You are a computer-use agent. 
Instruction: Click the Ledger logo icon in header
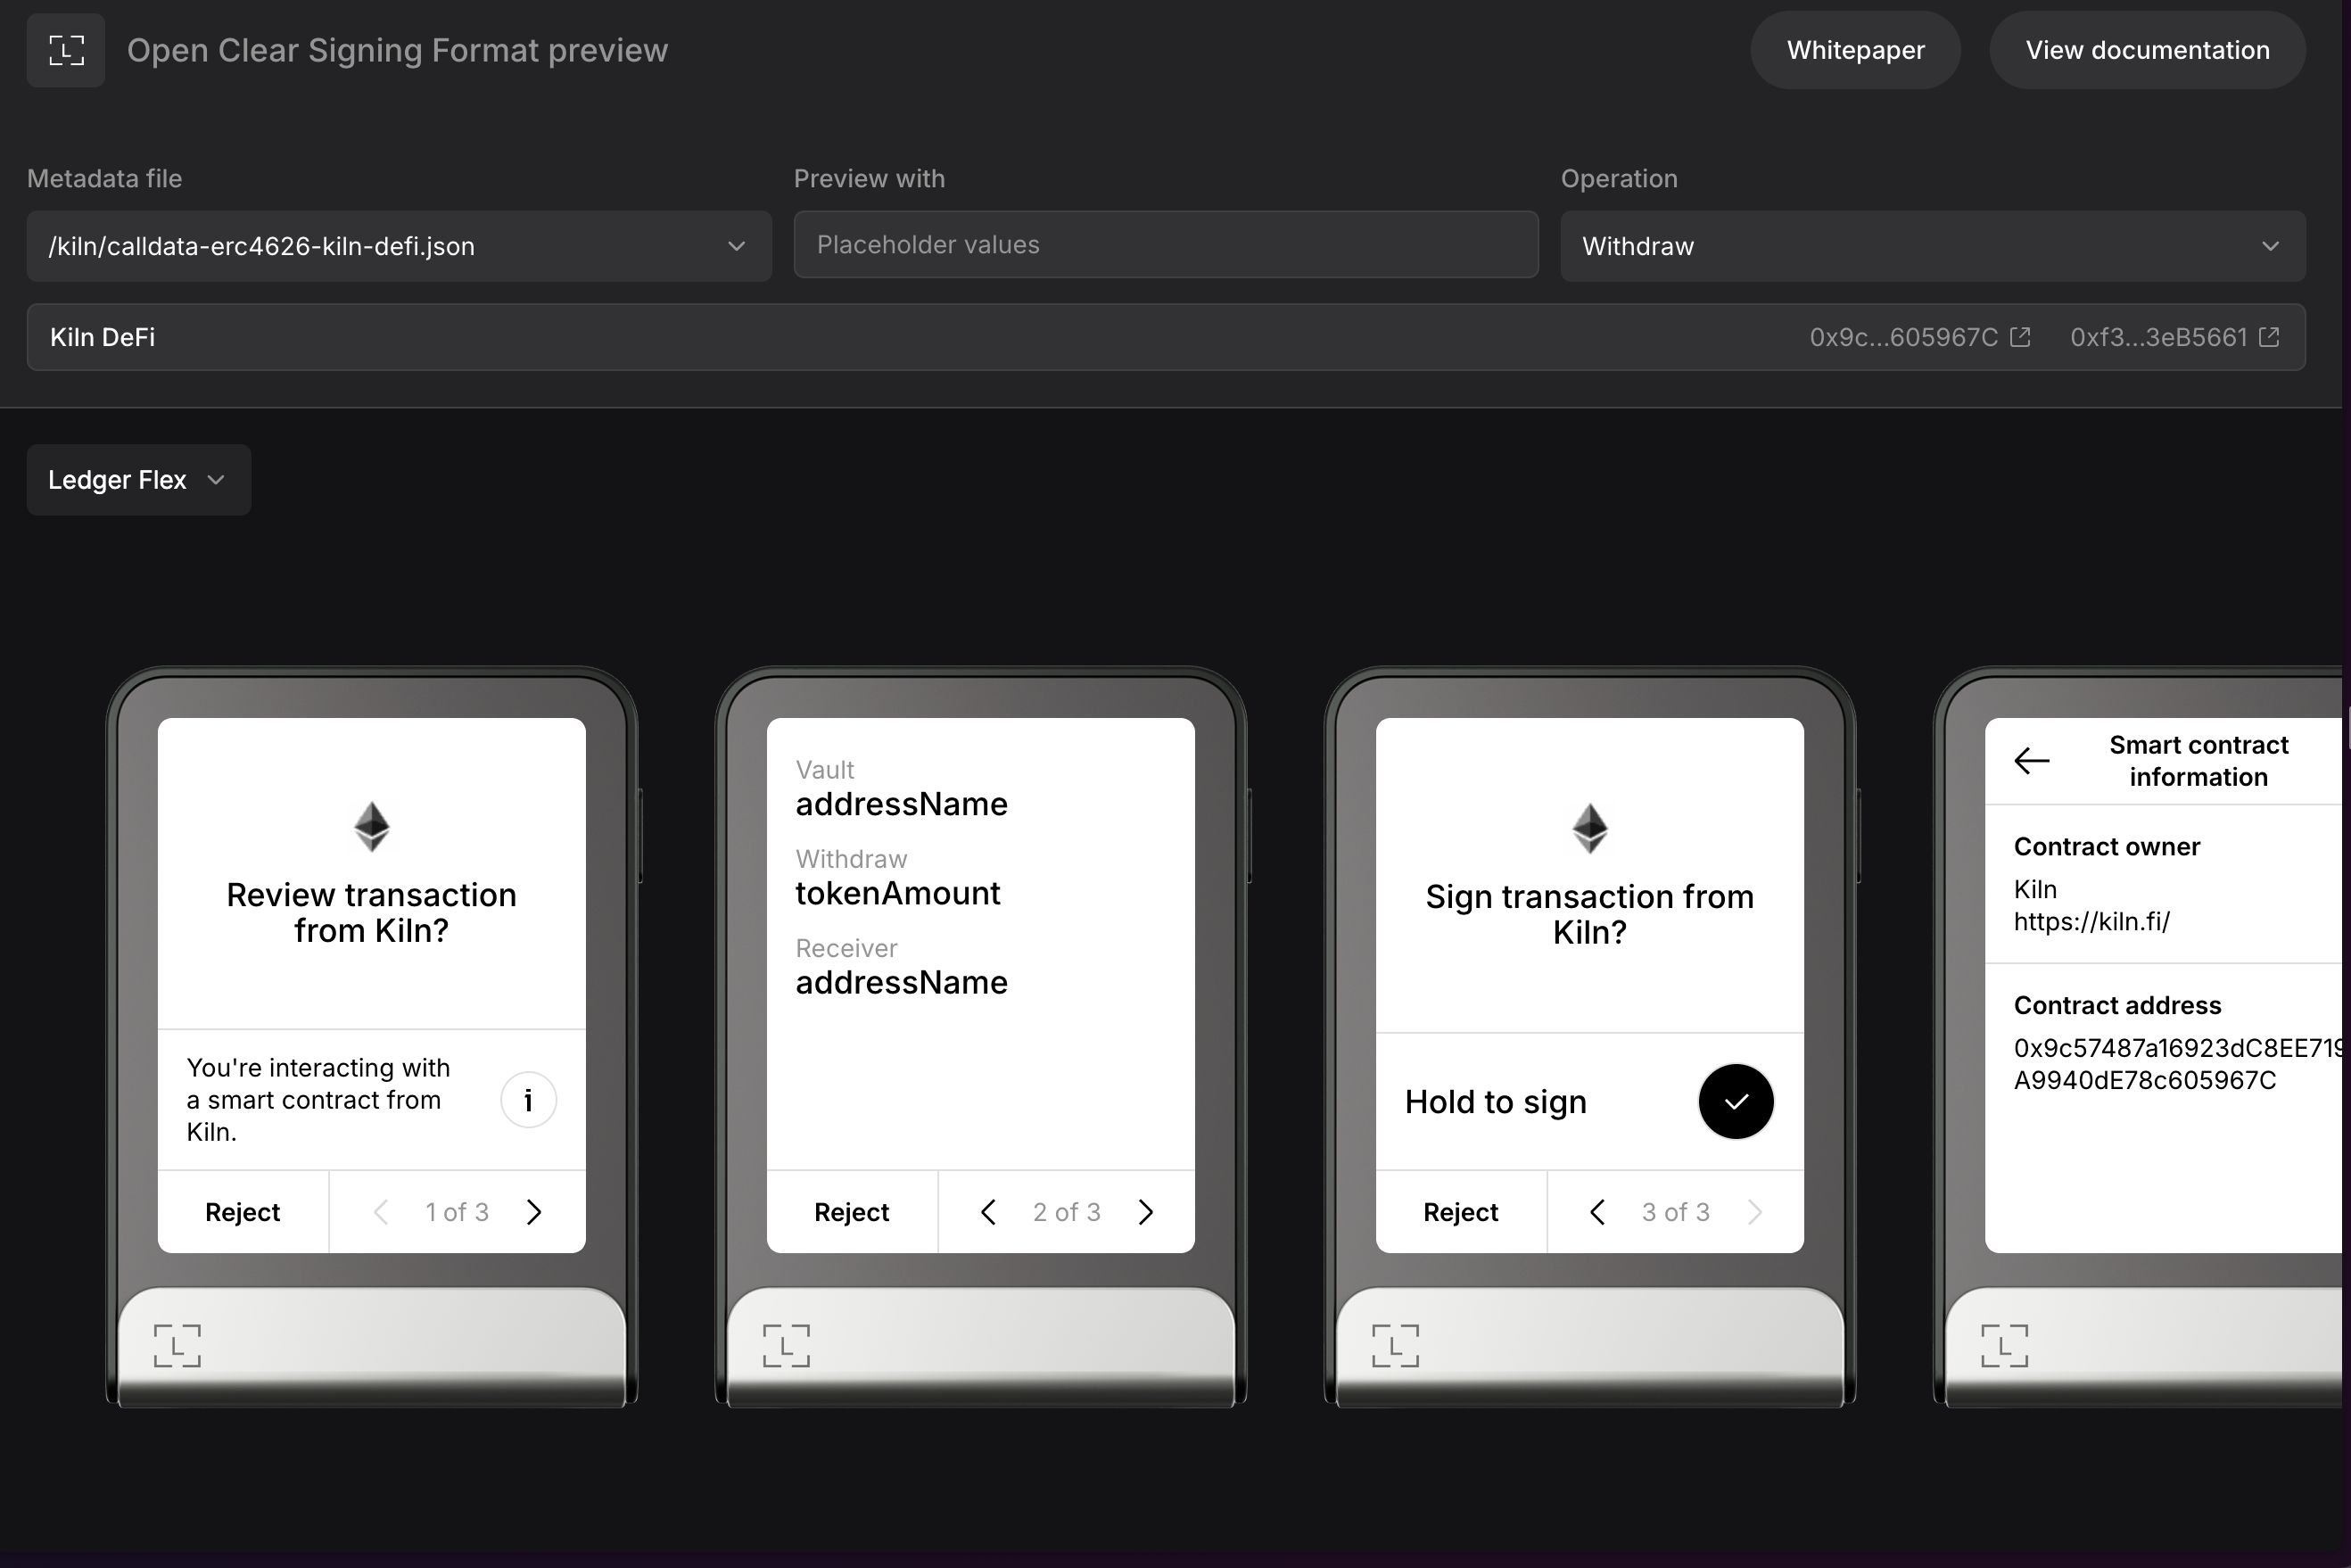click(x=66, y=50)
